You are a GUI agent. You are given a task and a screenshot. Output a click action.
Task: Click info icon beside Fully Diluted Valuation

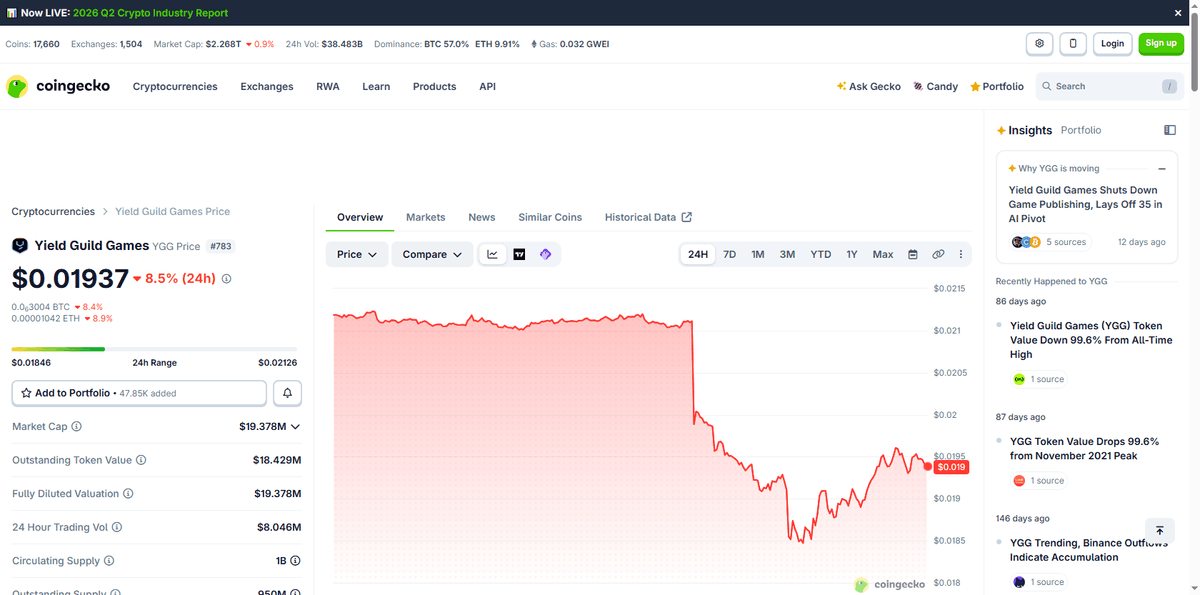pos(129,494)
